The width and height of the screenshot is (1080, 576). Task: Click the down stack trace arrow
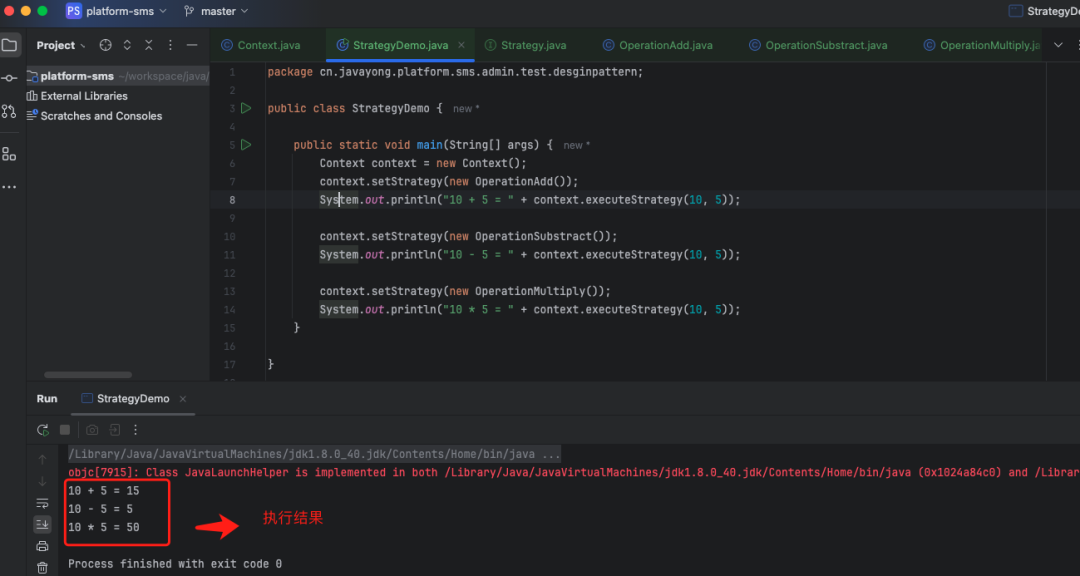coord(43,482)
